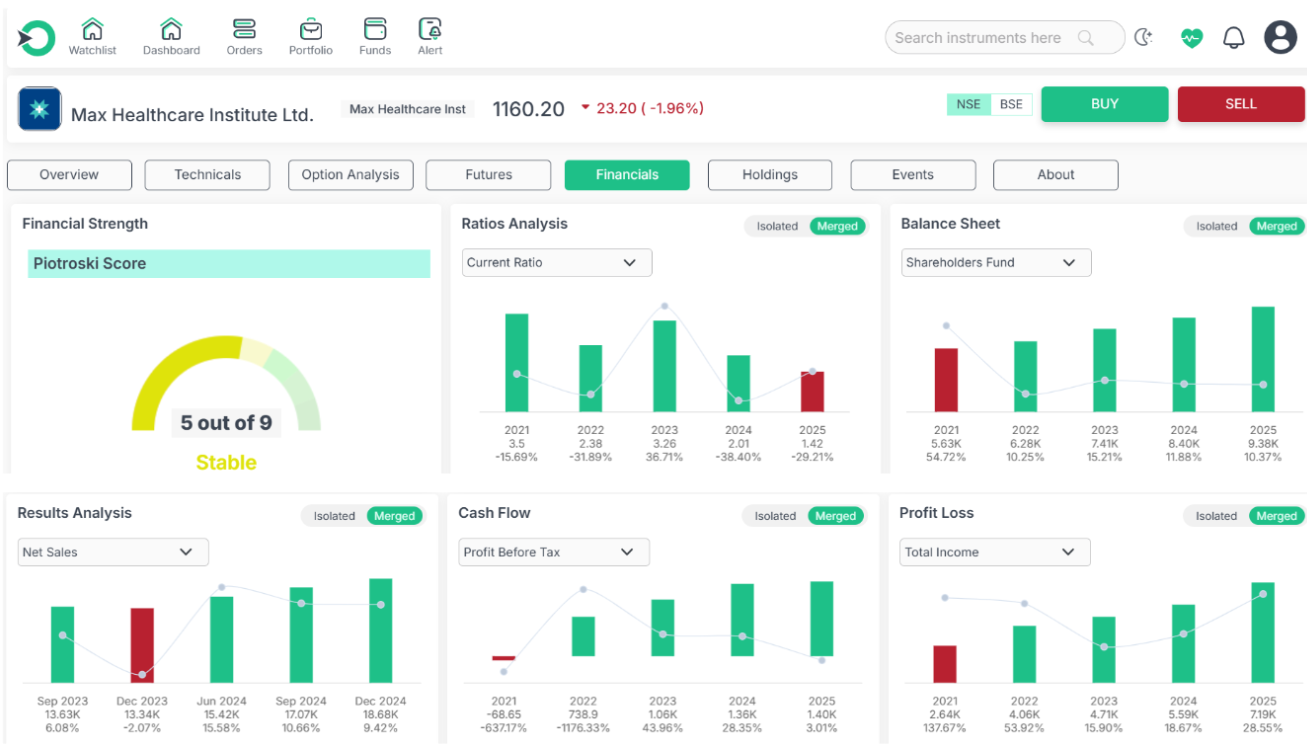Go to the Dashboard icon
Image resolution: width=1309 pixels, height=748 pixels.
[x=171, y=29]
